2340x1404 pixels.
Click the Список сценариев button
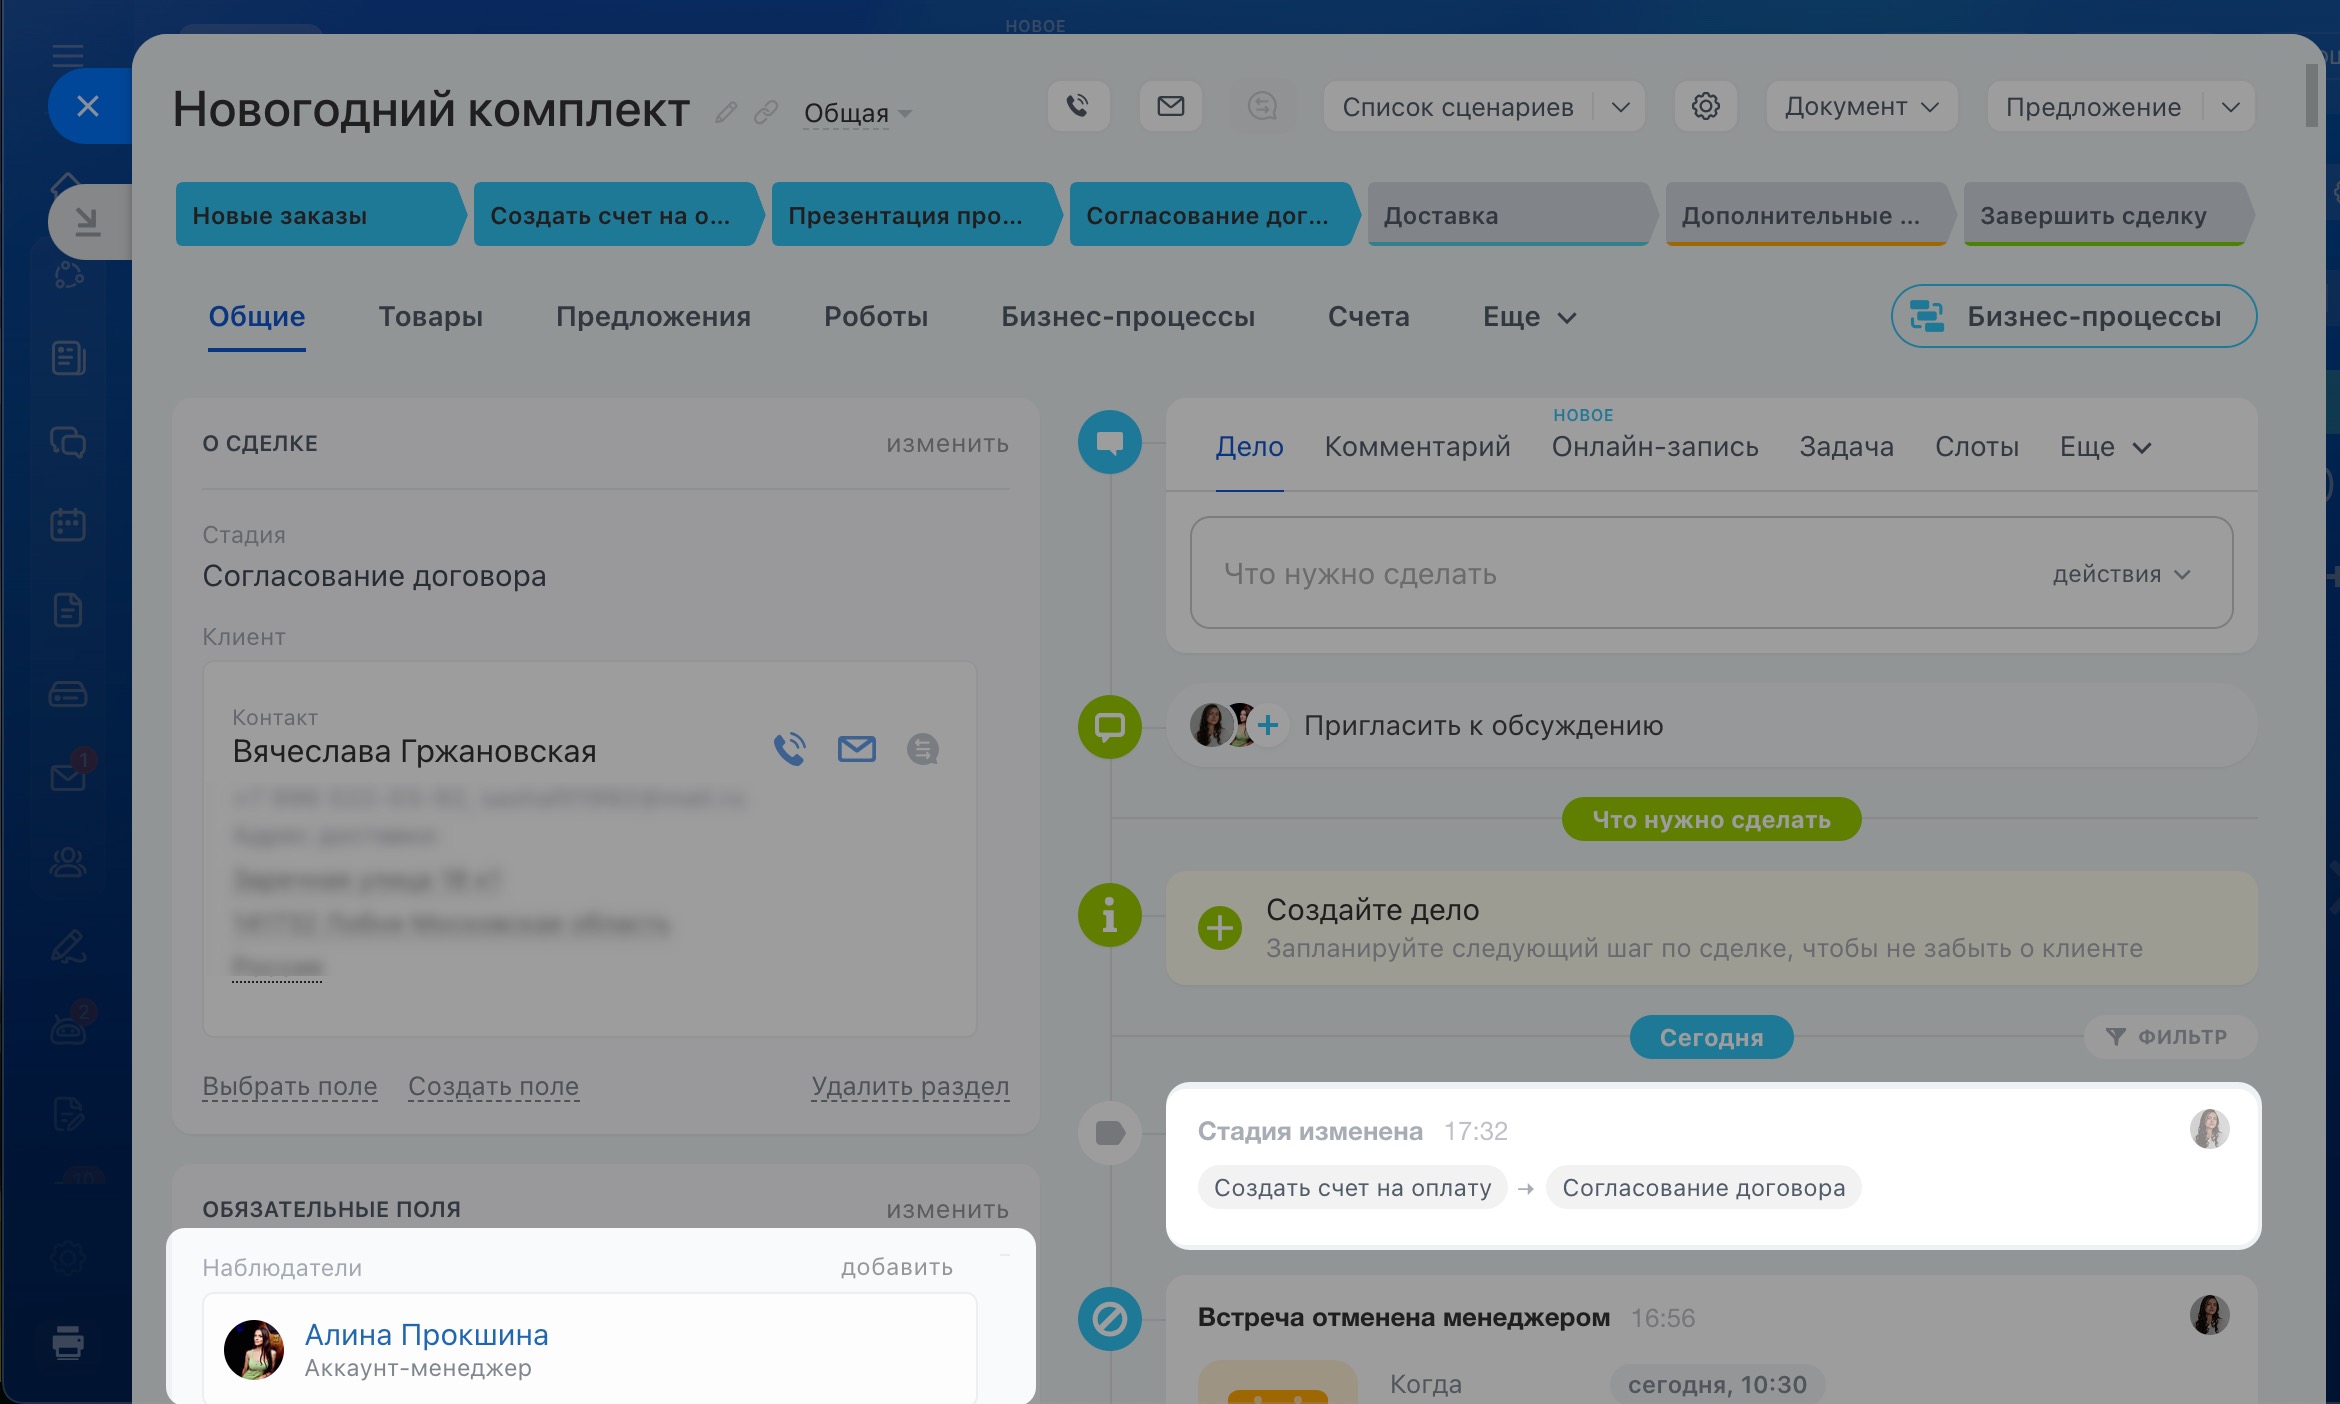1458,106
